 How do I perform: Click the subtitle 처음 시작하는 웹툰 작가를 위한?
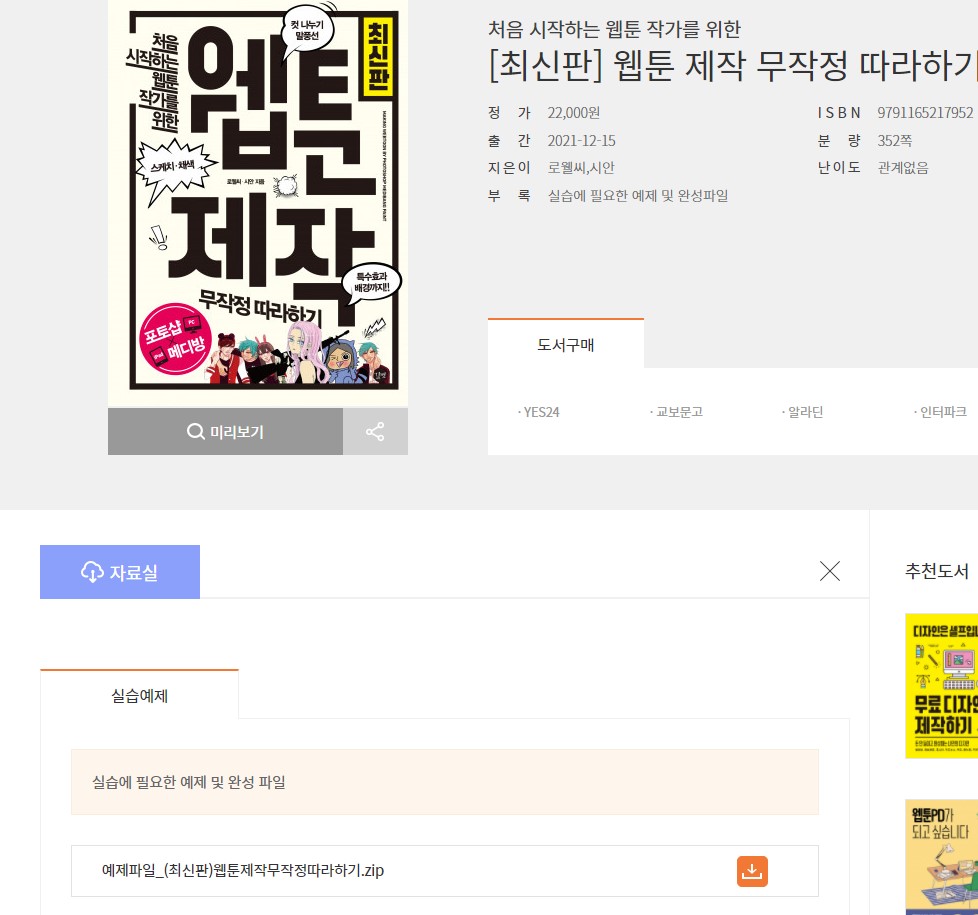click(614, 29)
